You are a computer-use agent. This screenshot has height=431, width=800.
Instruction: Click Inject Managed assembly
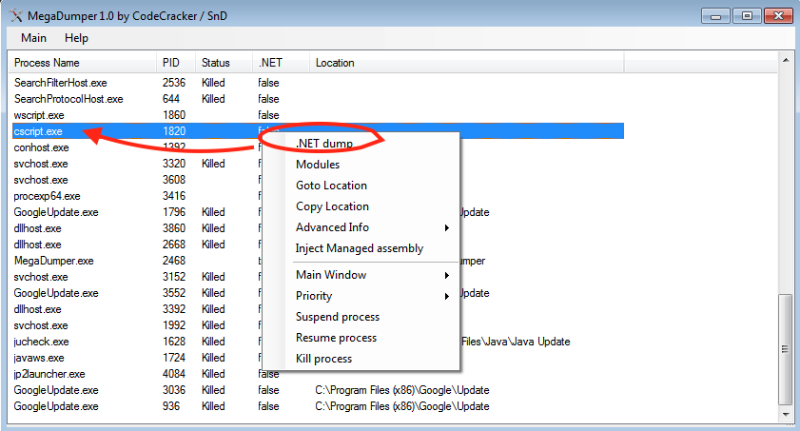[x=359, y=248]
